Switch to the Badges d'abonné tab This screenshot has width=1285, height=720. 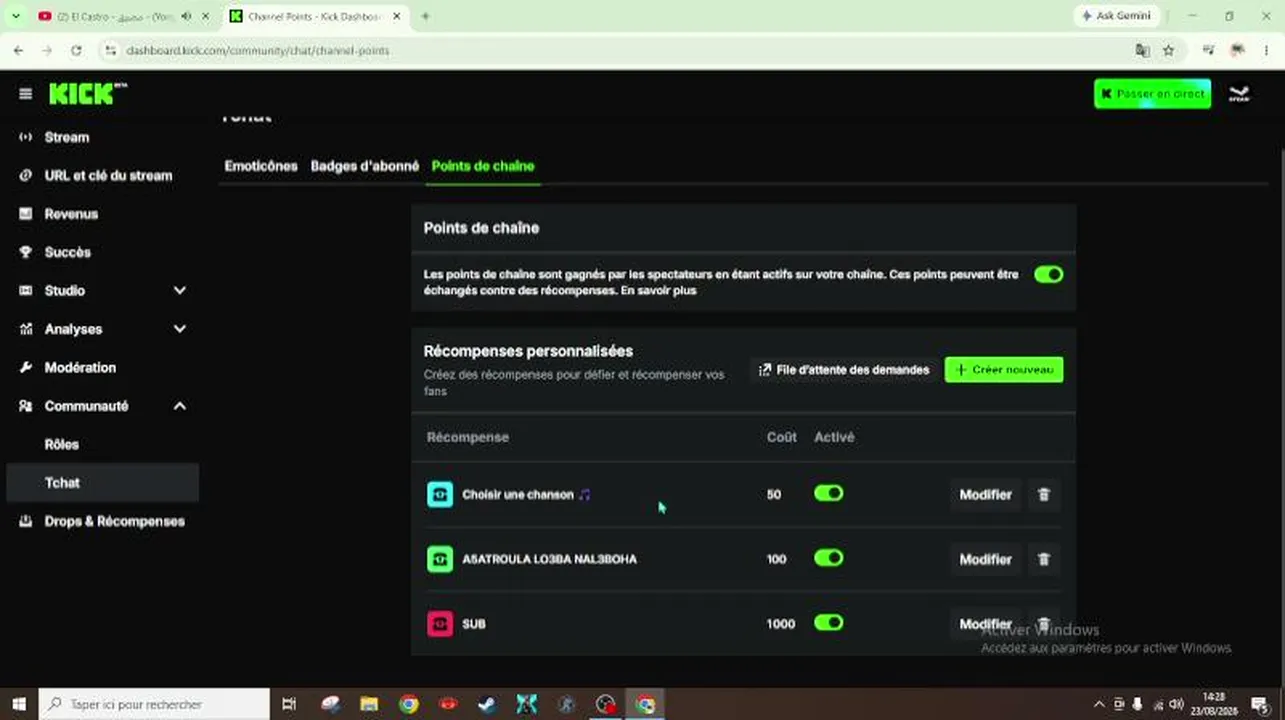(x=365, y=166)
